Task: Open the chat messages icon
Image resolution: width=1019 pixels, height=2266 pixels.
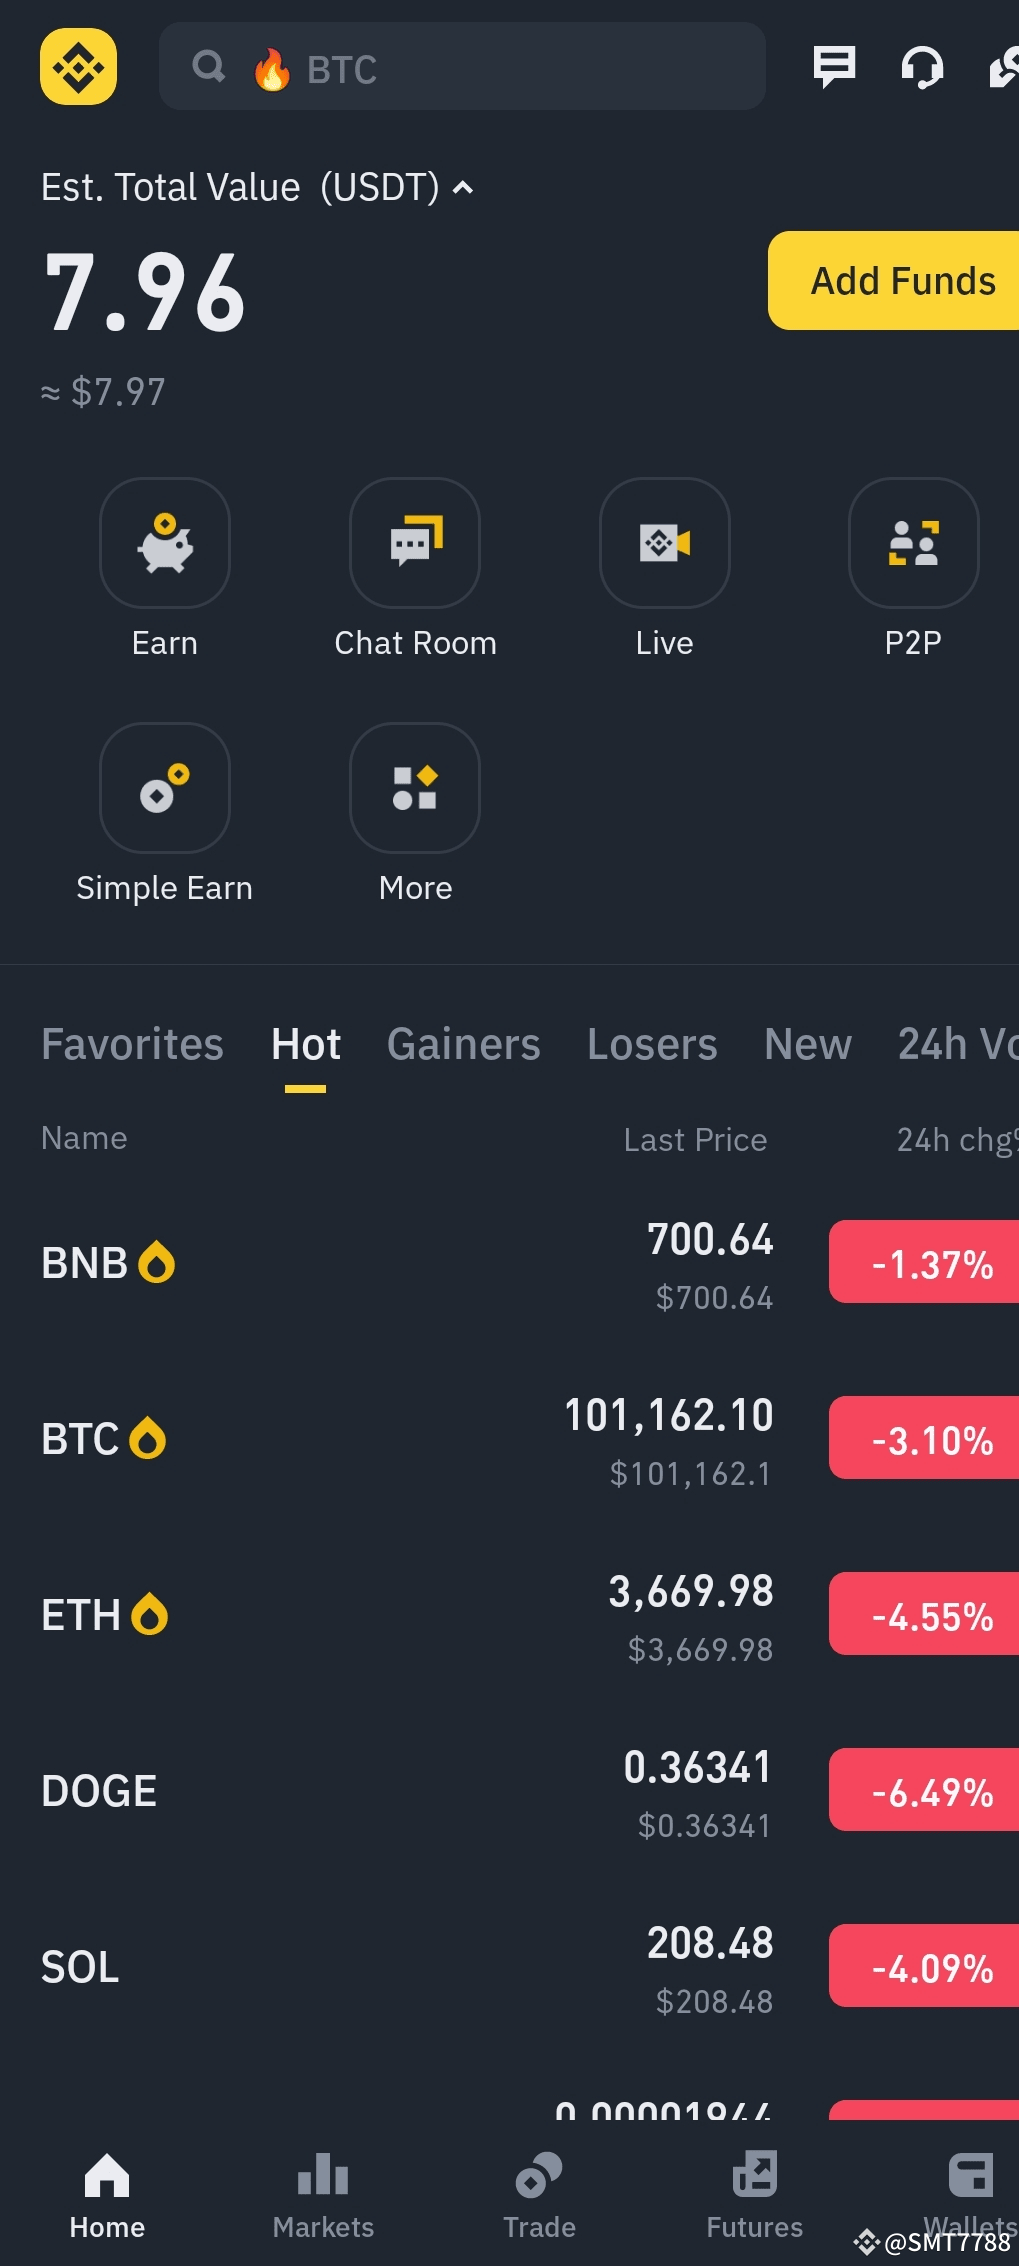Action: [x=834, y=67]
